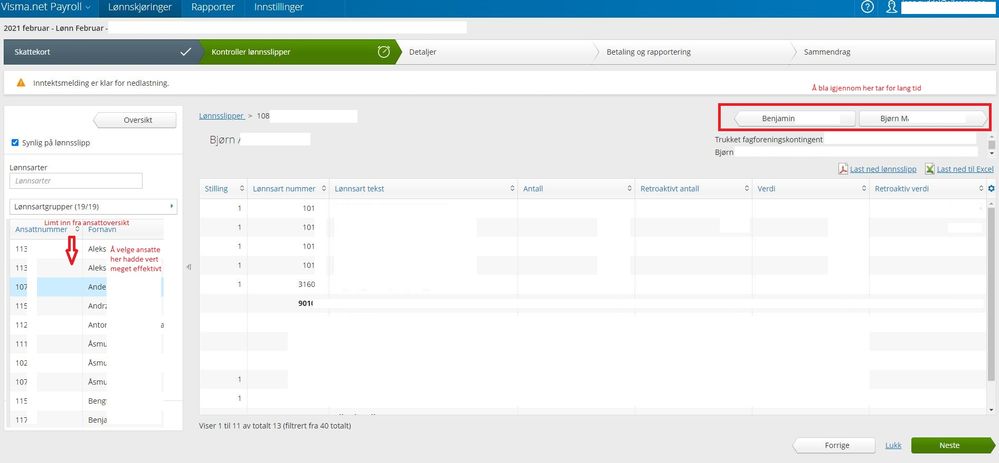Sort by Lønnsart nummer column
This screenshot has width=999, height=463.
point(323,189)
